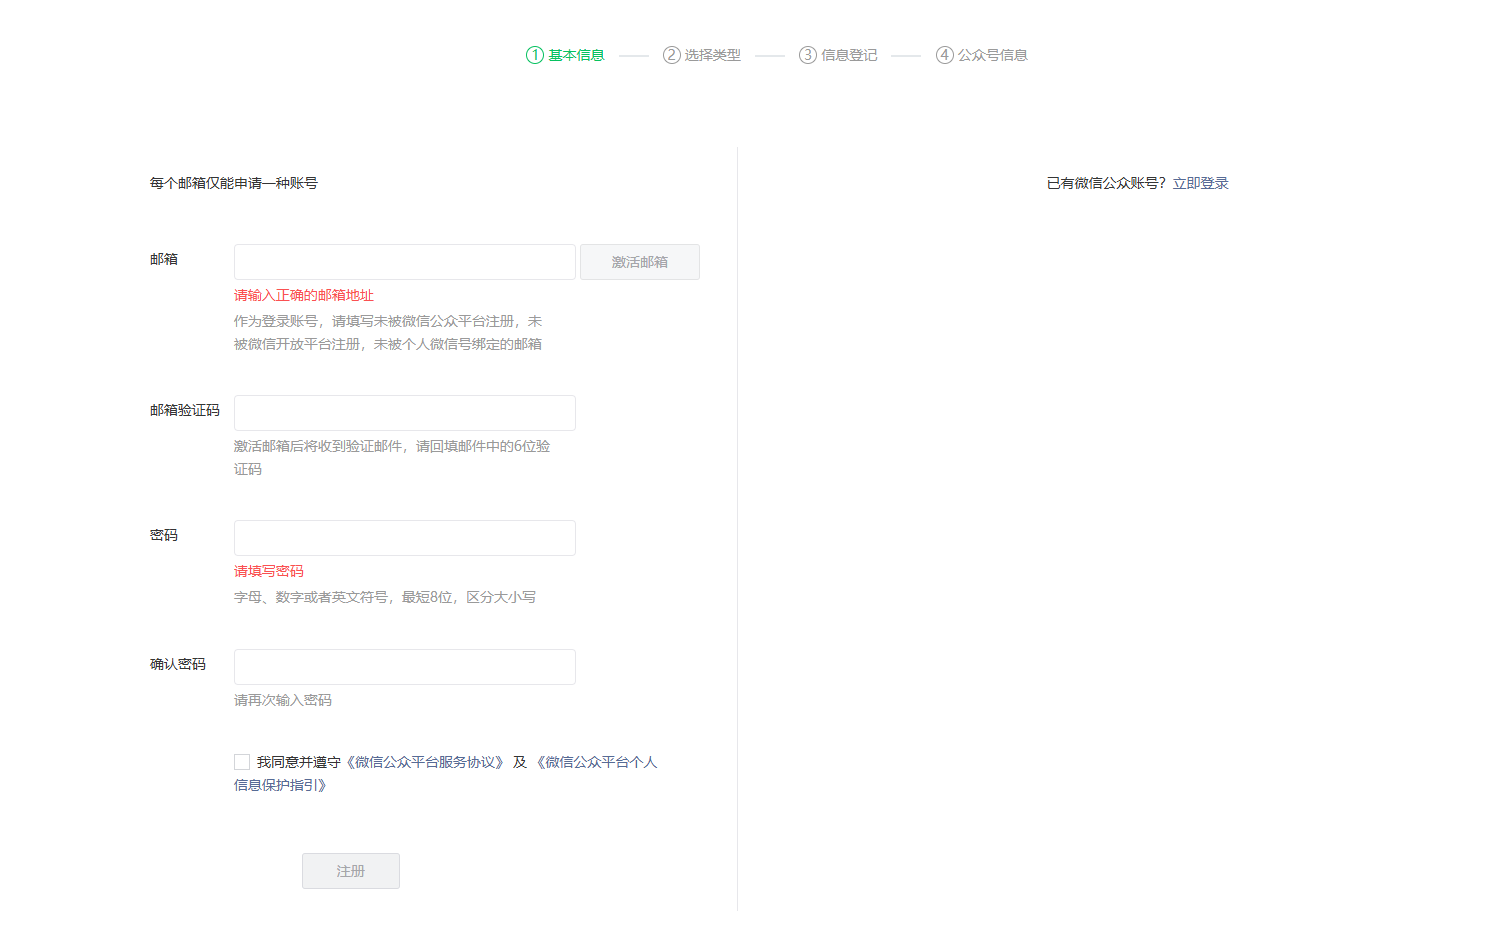
Task: Click the 每个邮箱仅能申请一种账号 notice text
Action: tap(233, 183)
